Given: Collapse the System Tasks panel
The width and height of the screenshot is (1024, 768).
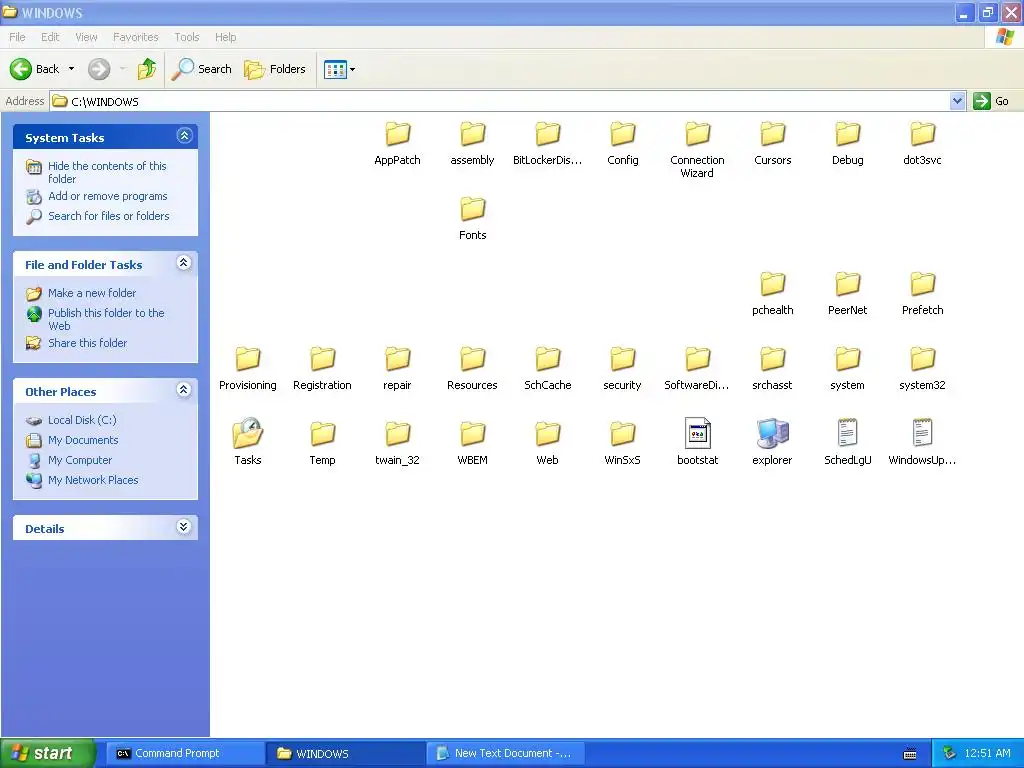Looking at the screenshot, I should pyautogui.click(x=184, y=136).
